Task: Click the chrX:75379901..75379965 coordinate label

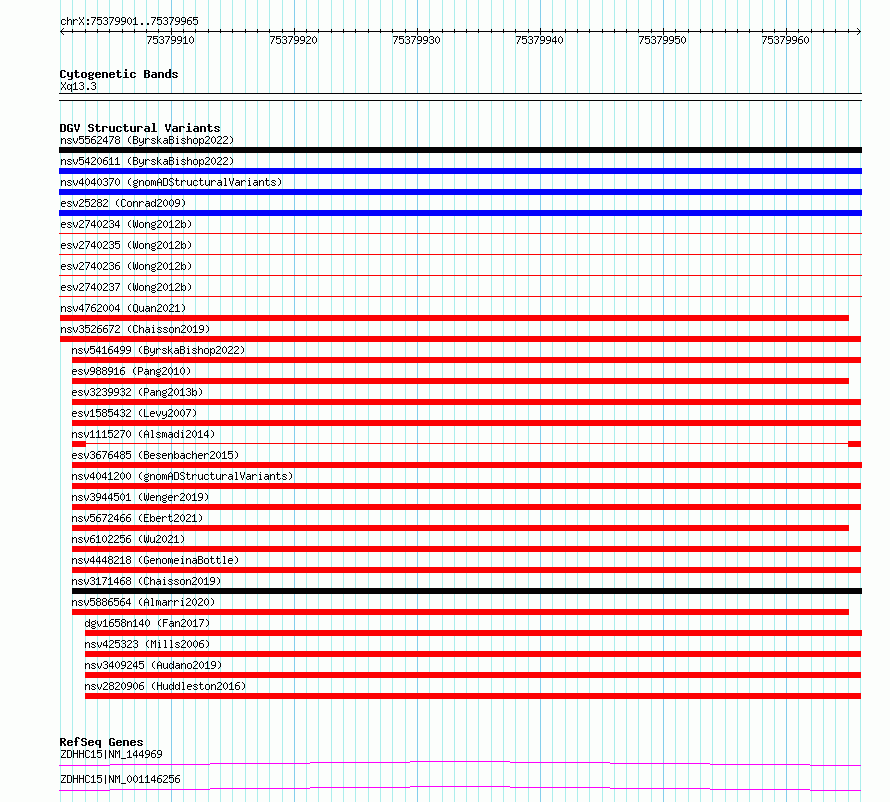Action: [129, 21]
